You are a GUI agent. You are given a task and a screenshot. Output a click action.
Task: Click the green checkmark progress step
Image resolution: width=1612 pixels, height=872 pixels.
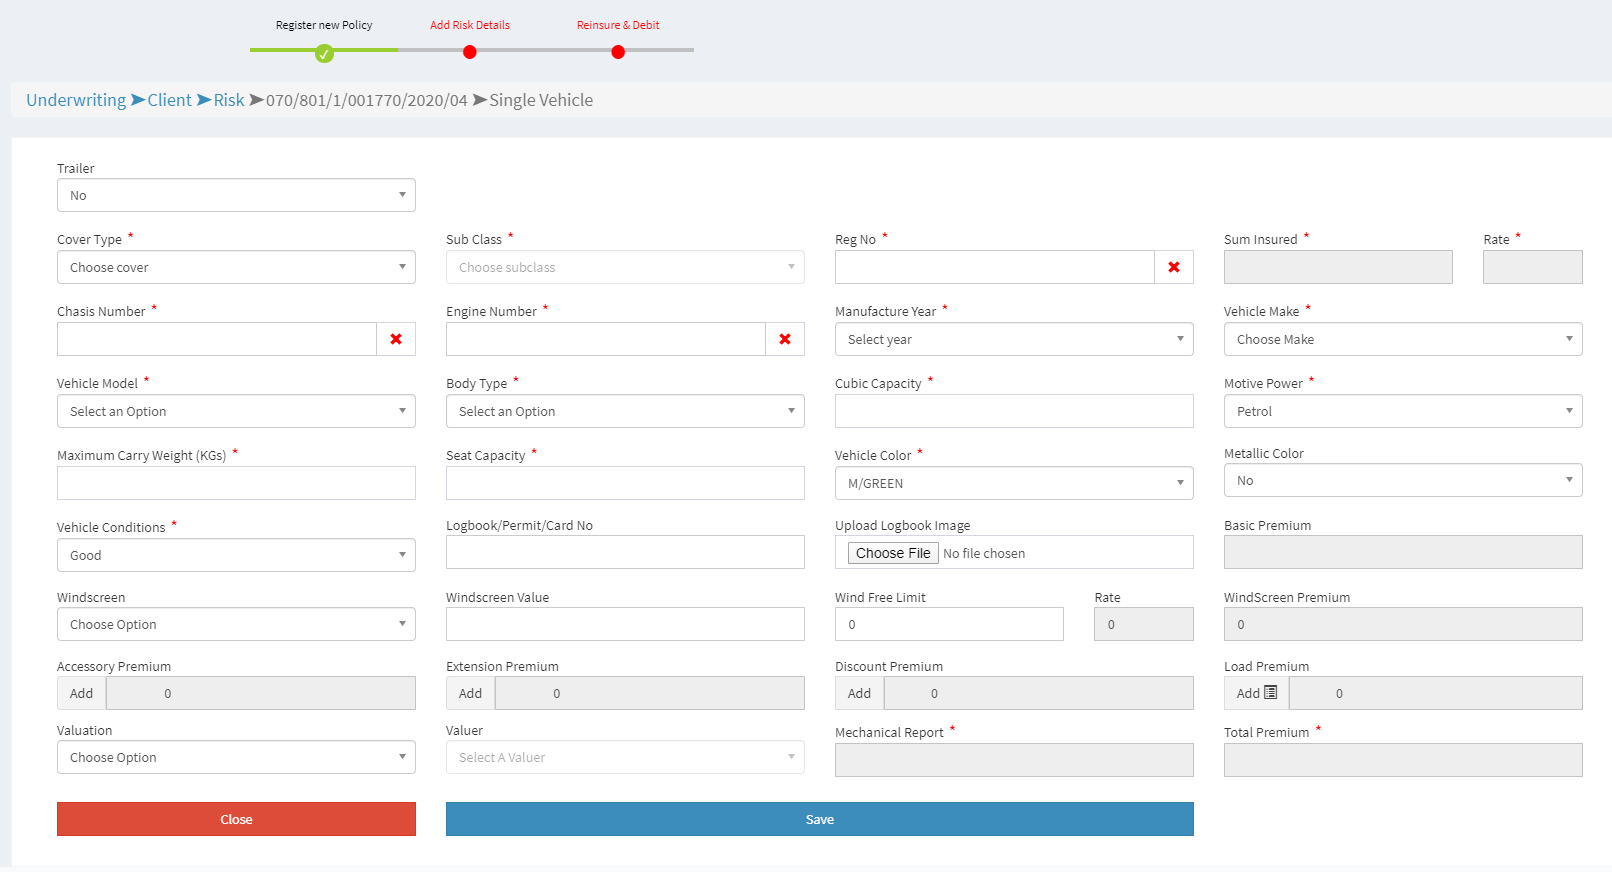(324, 53)
